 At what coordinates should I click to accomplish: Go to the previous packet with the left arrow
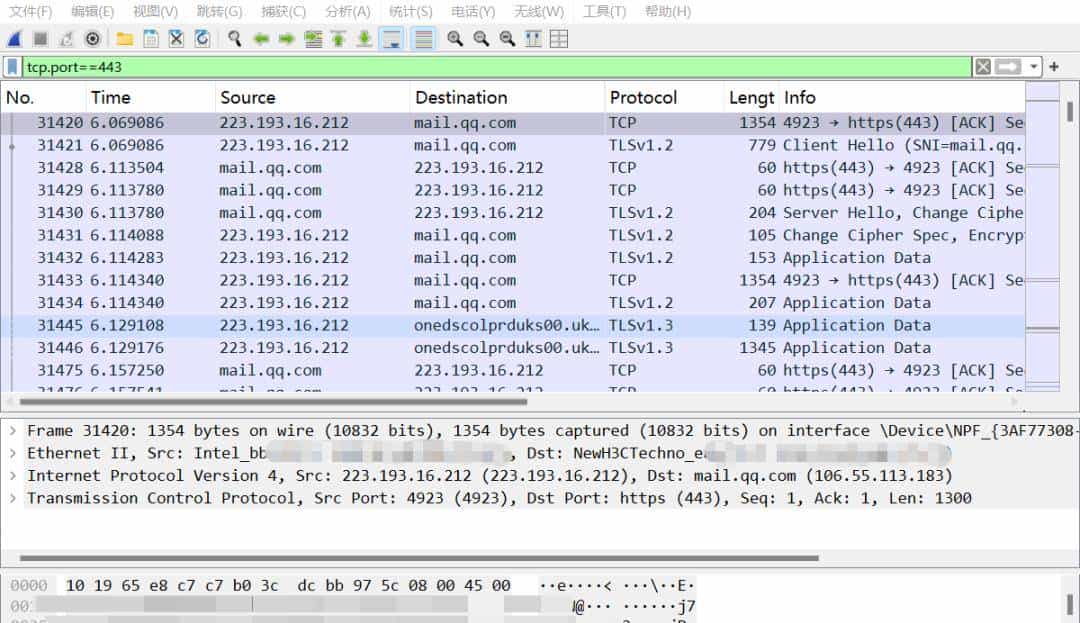[260, 39]
